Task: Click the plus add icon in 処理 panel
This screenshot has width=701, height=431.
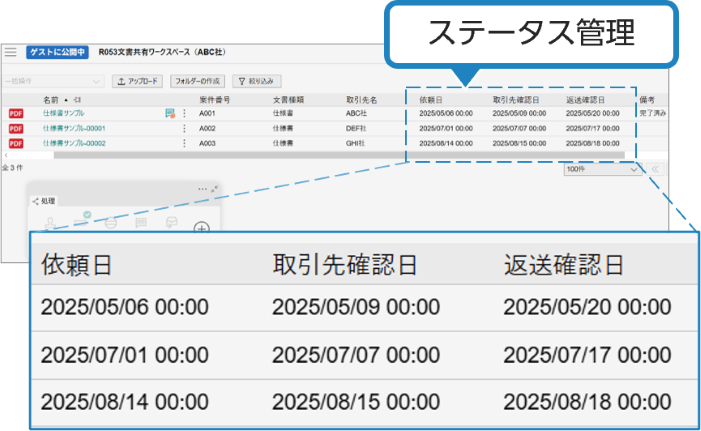Action: 202,228
